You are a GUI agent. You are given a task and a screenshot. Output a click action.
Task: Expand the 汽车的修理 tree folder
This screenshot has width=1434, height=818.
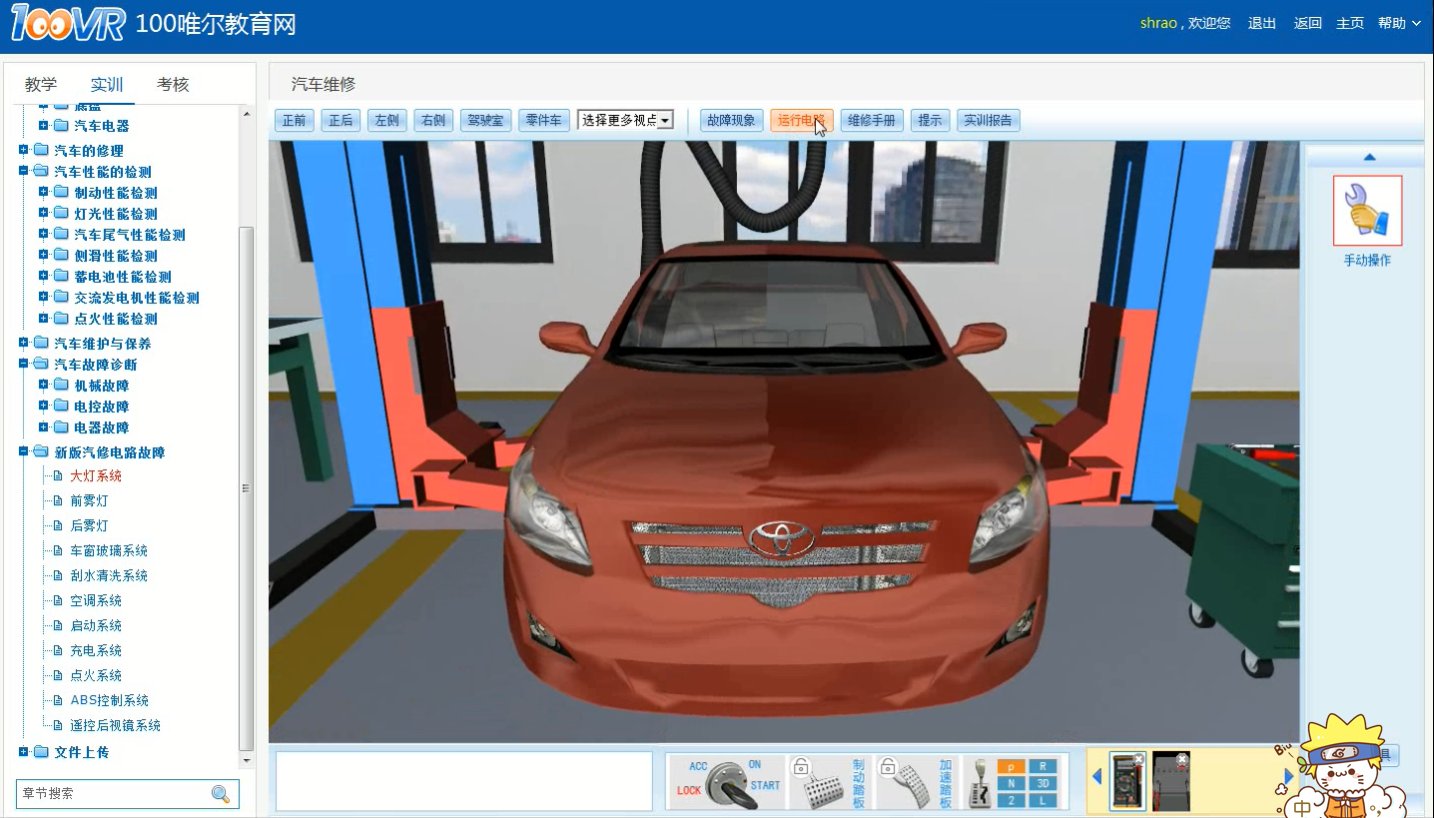(24, 150)
